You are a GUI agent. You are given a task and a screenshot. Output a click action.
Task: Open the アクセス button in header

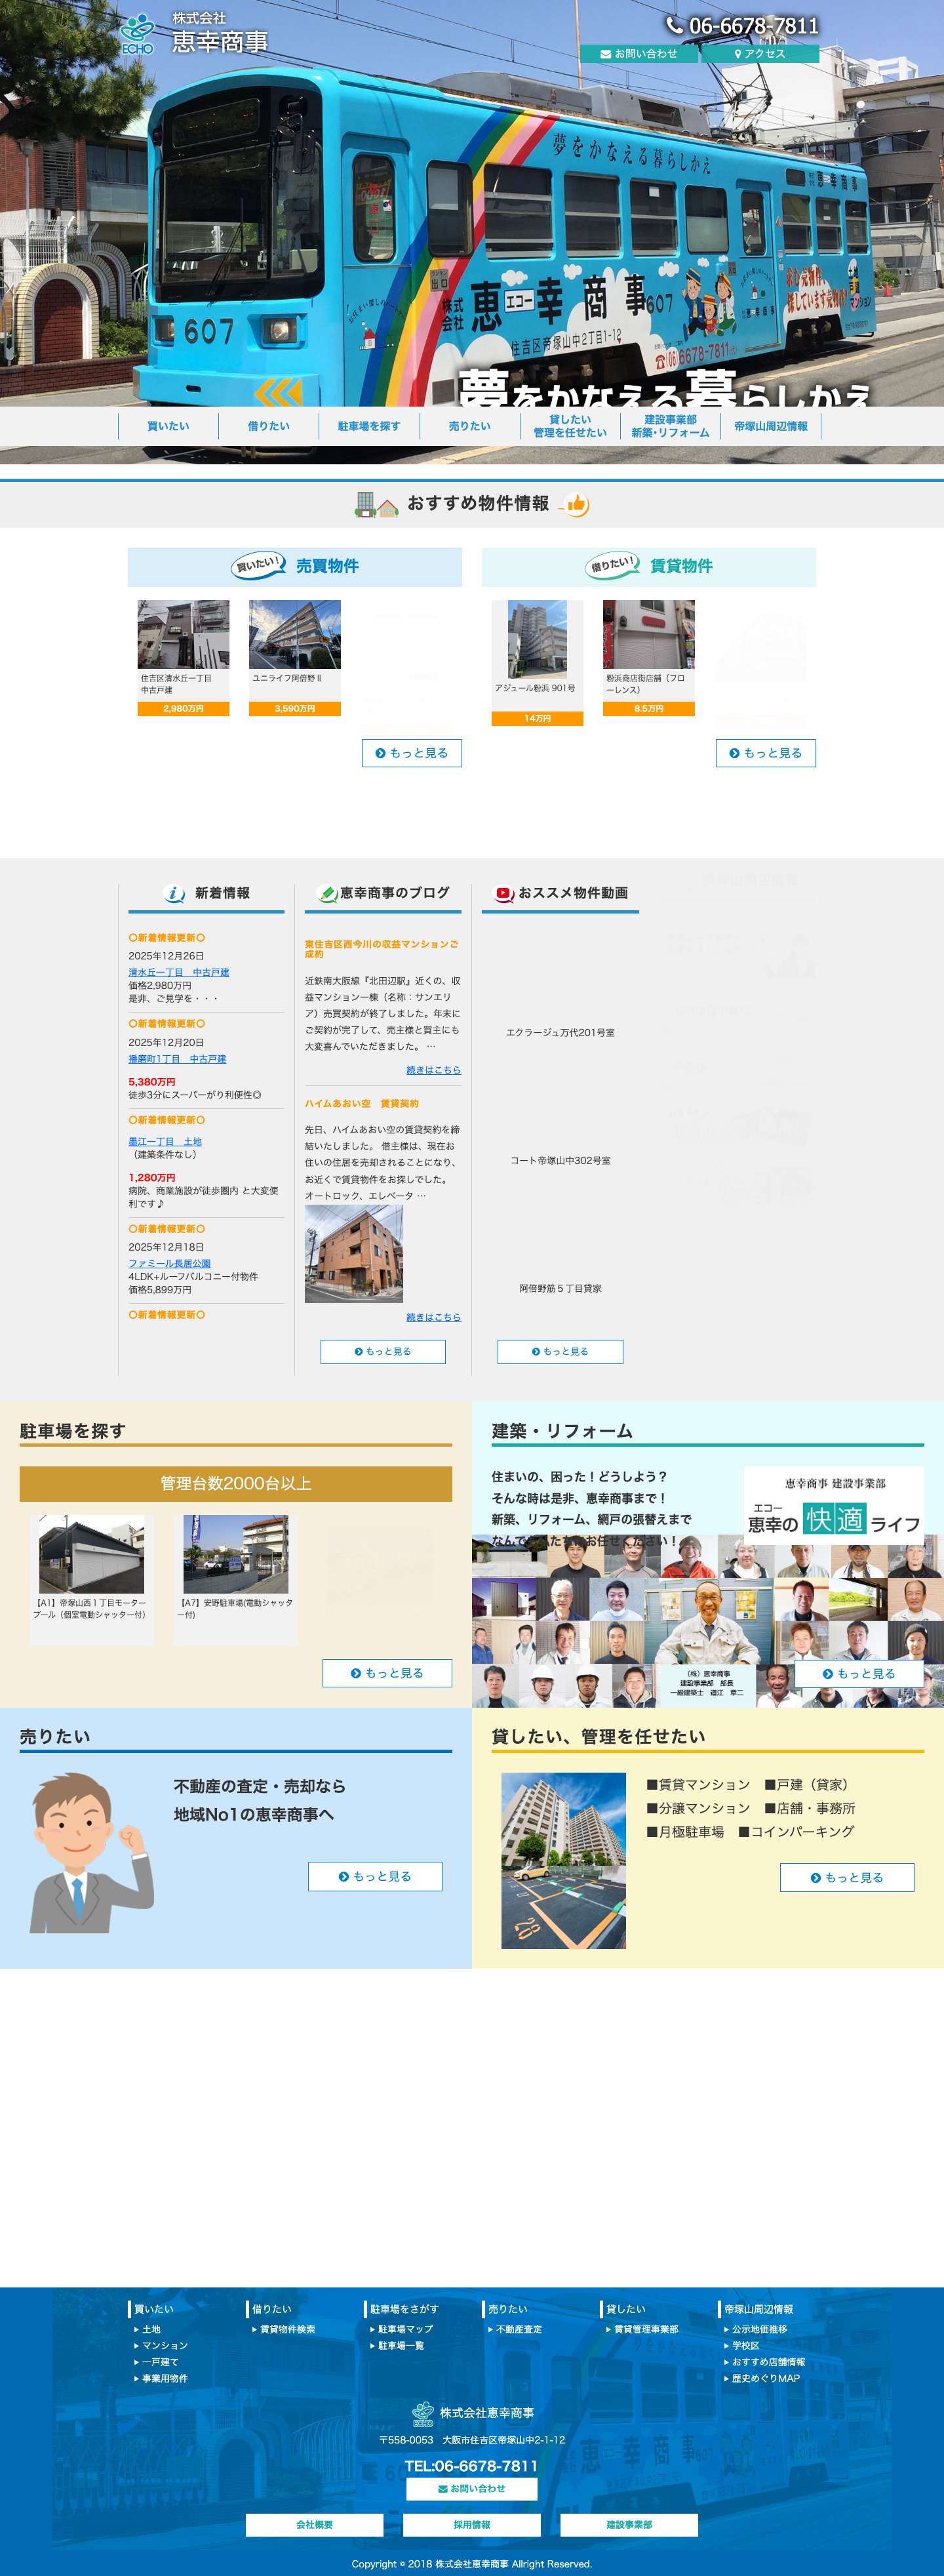(760, 54)
